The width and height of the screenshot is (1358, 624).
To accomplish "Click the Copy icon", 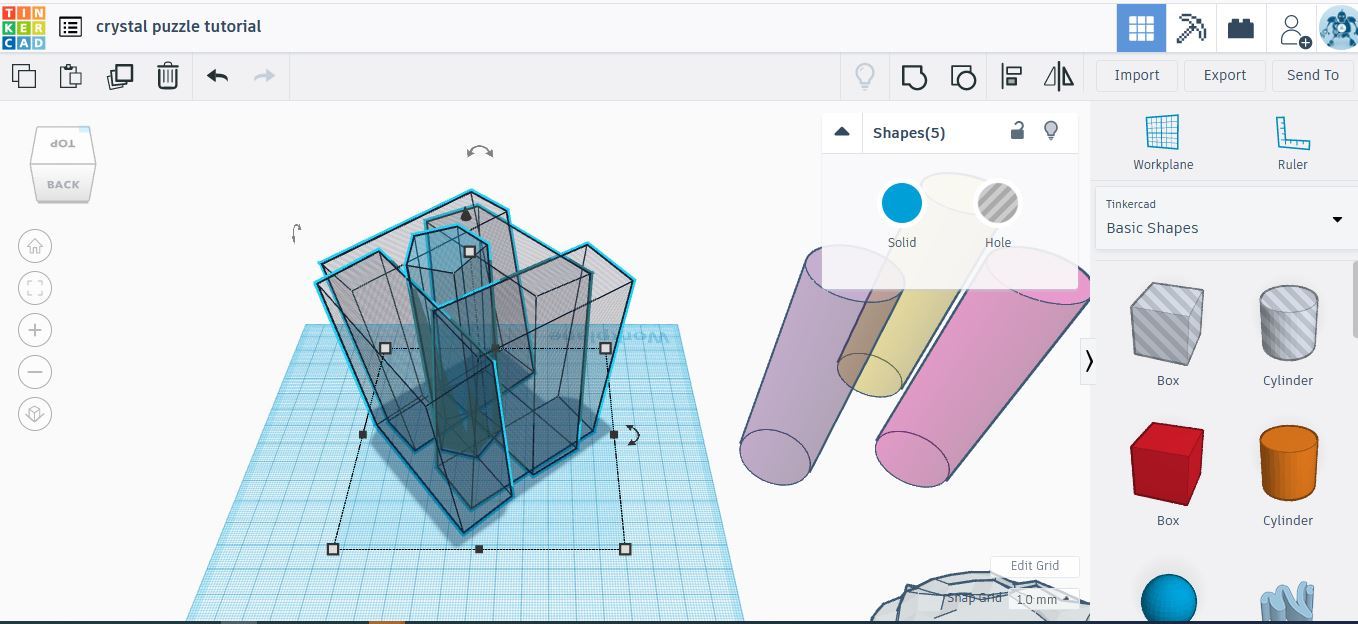I will click(23, 75).
